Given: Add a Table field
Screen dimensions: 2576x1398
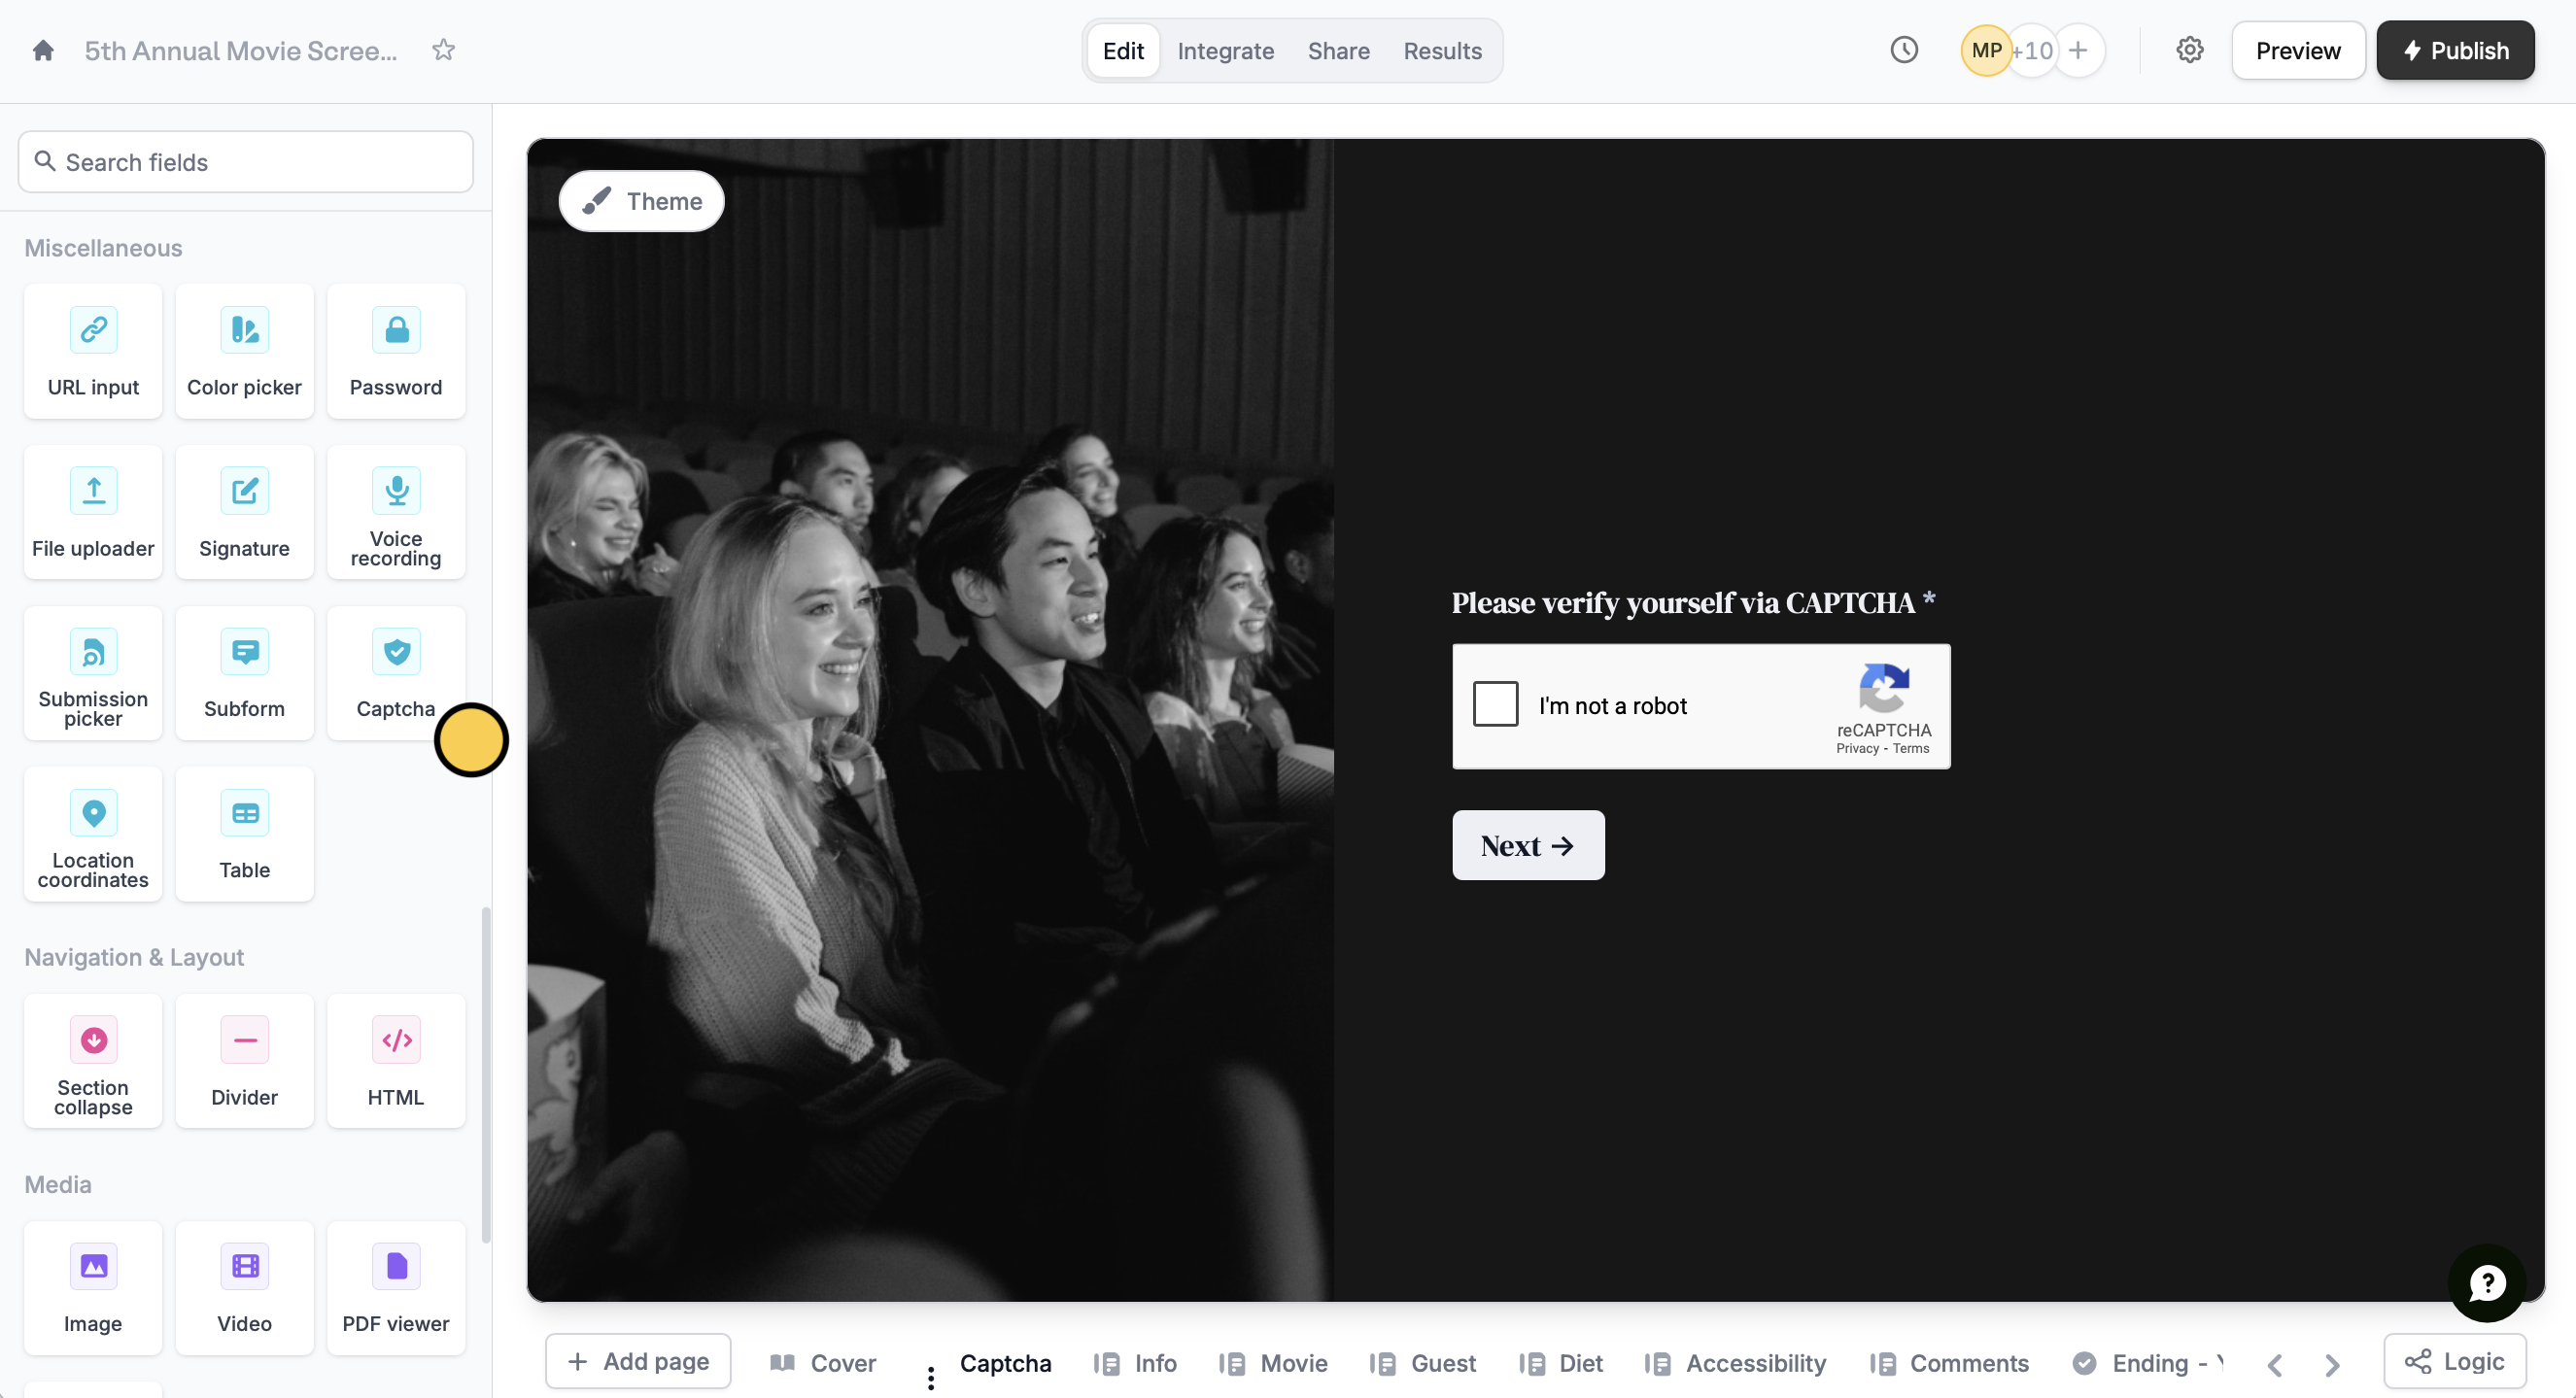Looking at the screenshot, I should coord(244,834).
